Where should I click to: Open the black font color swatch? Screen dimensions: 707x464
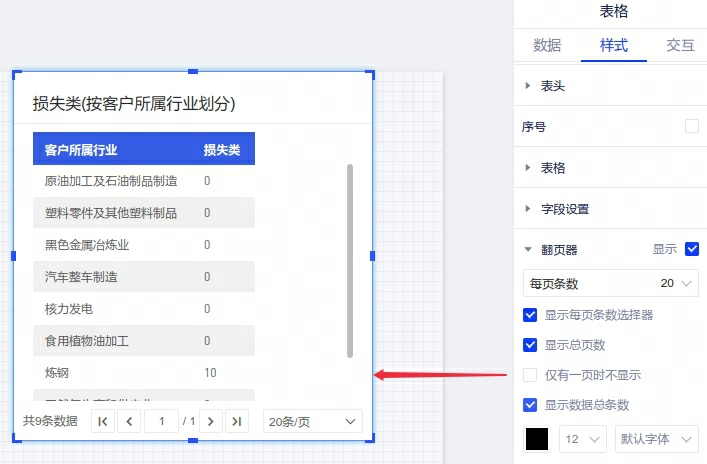tap(537, 439)
